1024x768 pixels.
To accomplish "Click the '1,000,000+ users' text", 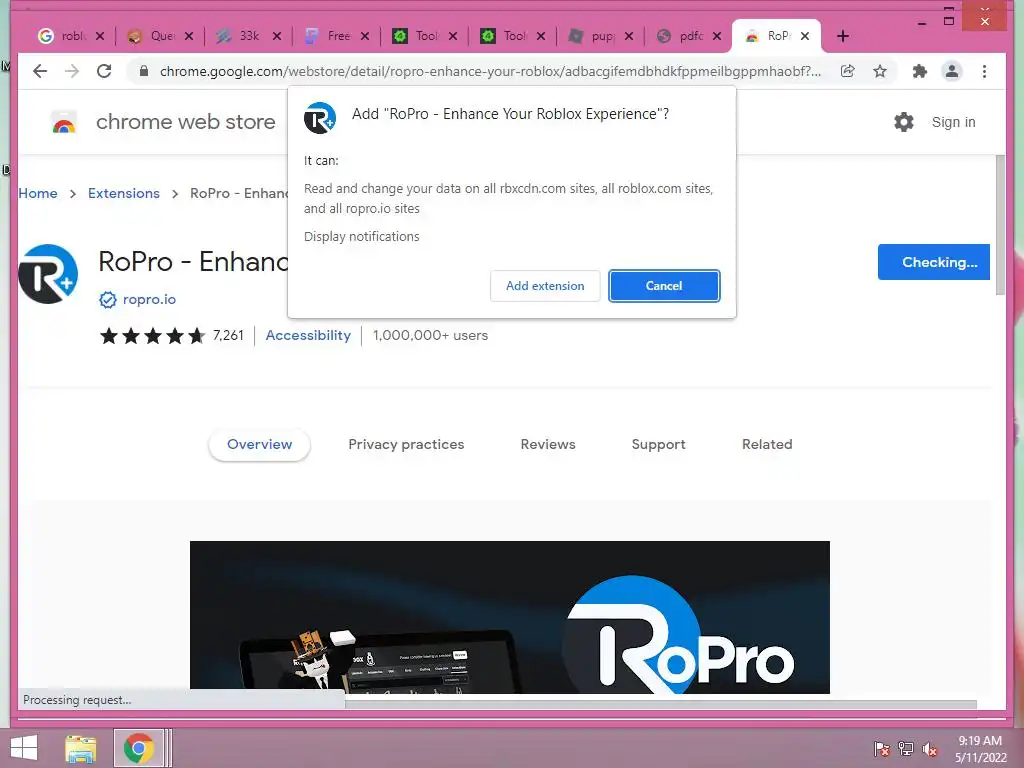I will click(430, 336).
